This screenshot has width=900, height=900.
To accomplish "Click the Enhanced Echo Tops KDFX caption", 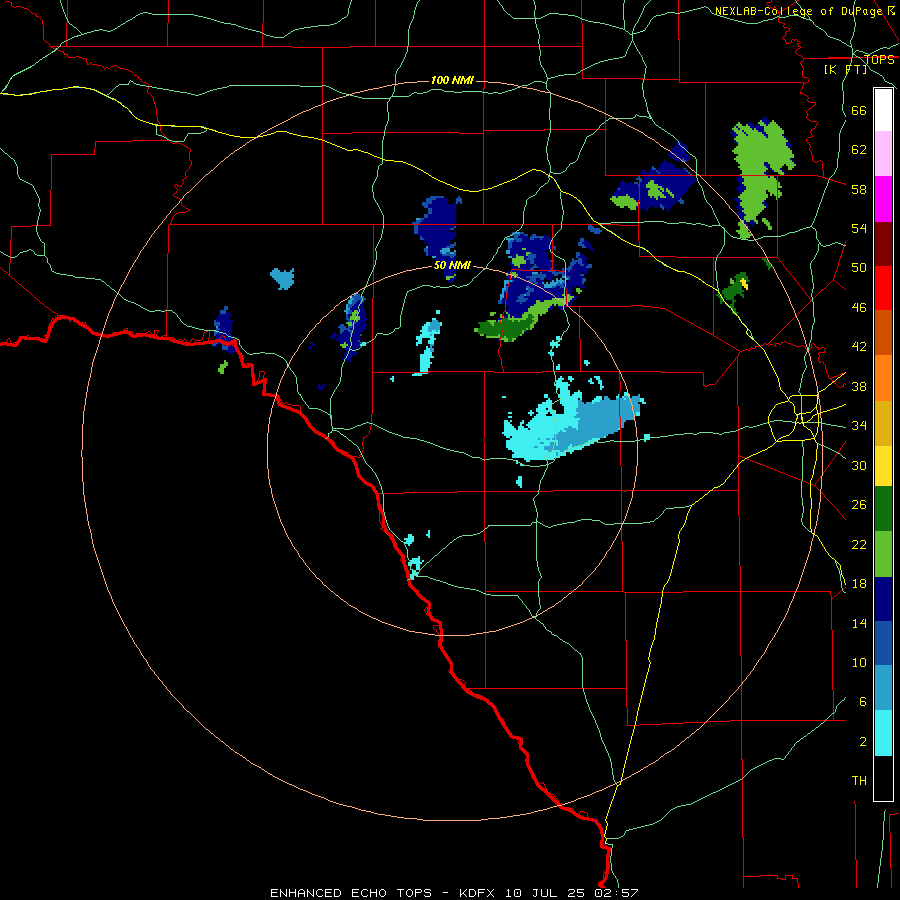I will 454,893.
